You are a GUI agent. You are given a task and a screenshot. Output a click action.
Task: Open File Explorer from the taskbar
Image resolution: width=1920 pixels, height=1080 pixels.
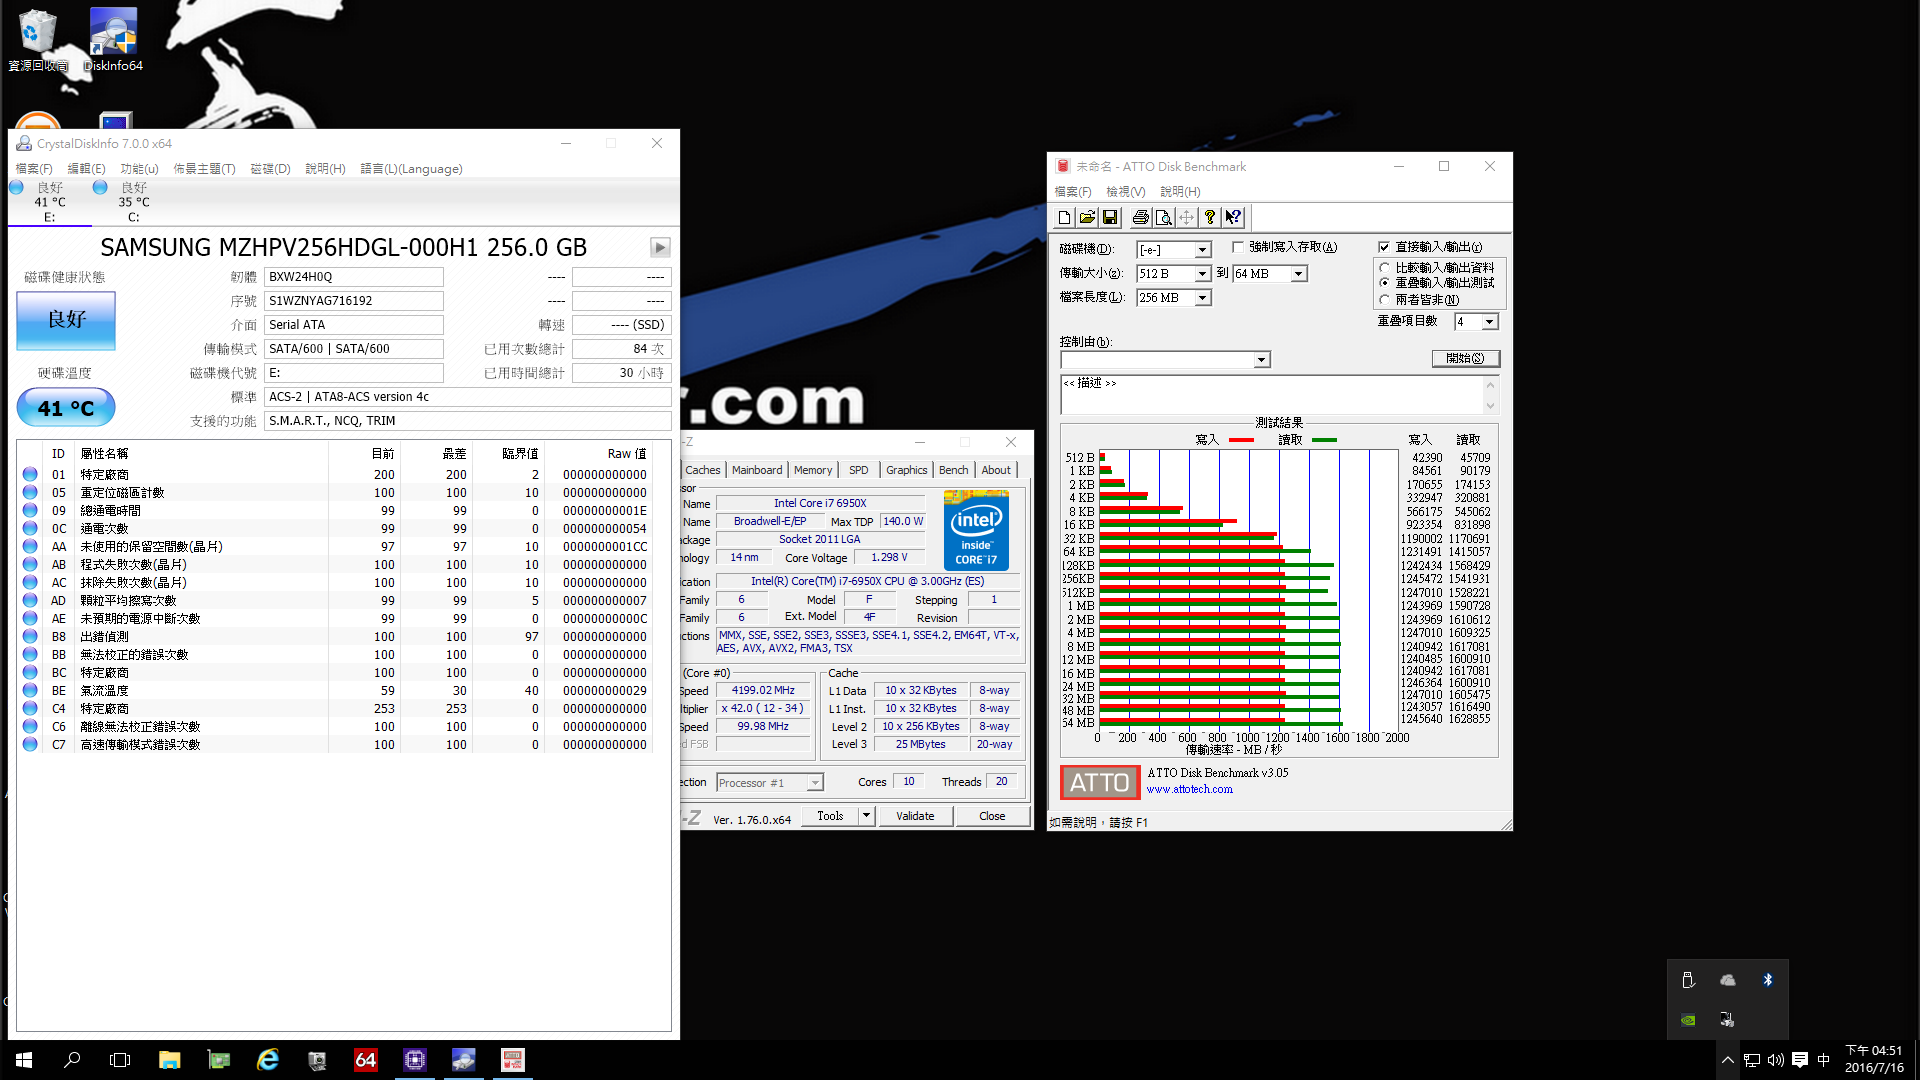pyautogui.click(x=169, y=1060)
